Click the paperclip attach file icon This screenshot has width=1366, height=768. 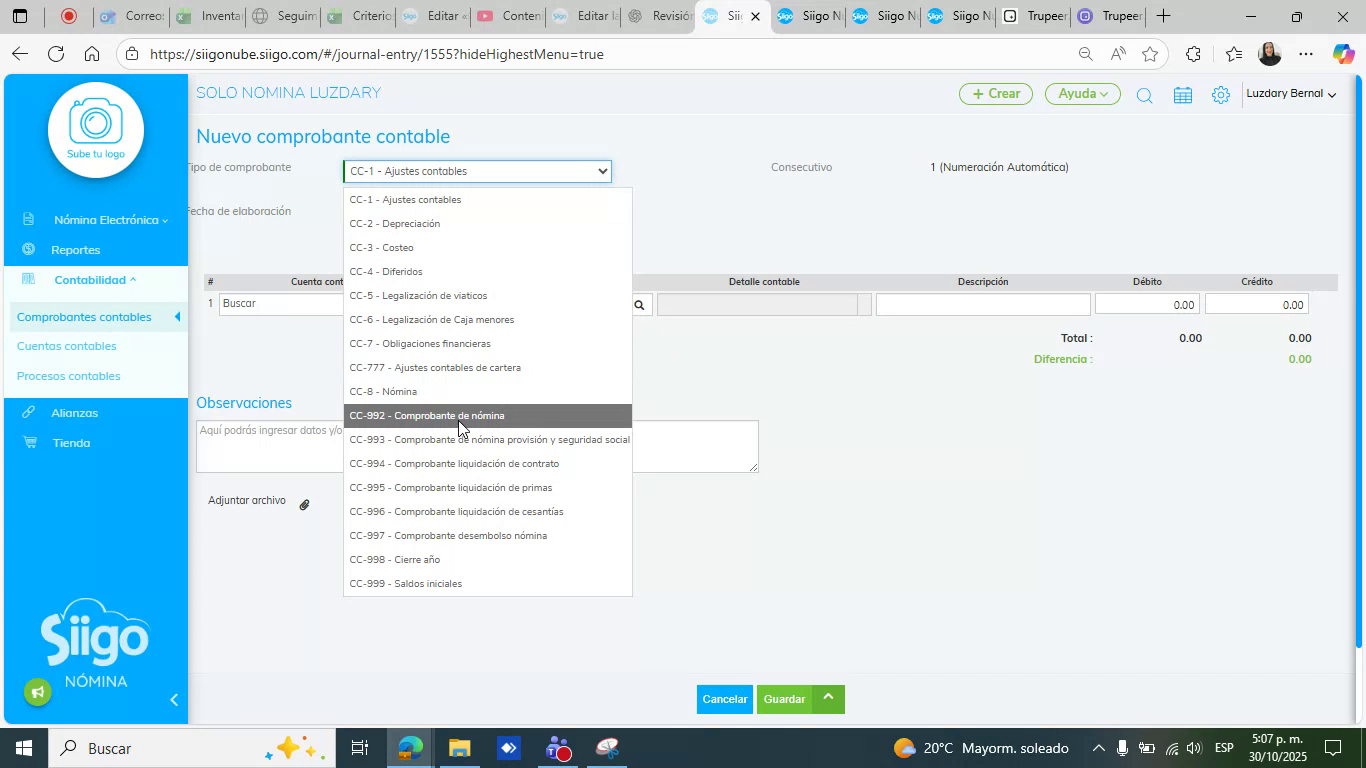[304, 505]
